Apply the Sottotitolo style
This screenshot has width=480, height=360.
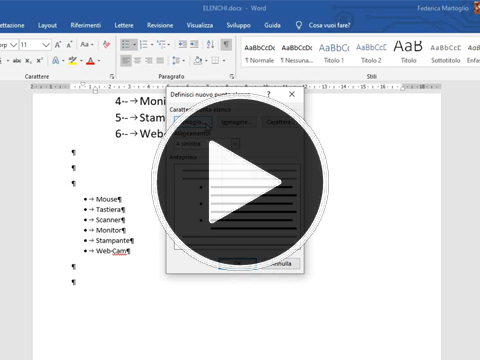[x=446, y=53]
